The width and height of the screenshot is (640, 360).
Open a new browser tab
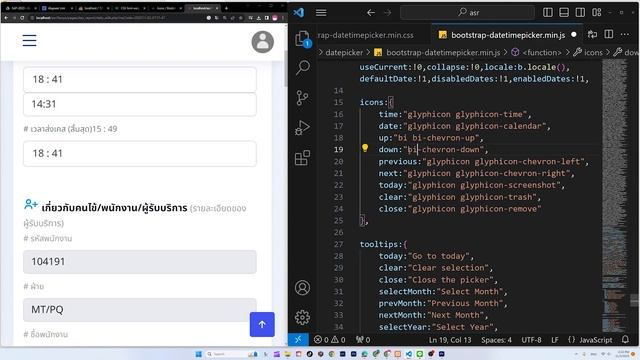pyautogui.click(x=226, y=8)
